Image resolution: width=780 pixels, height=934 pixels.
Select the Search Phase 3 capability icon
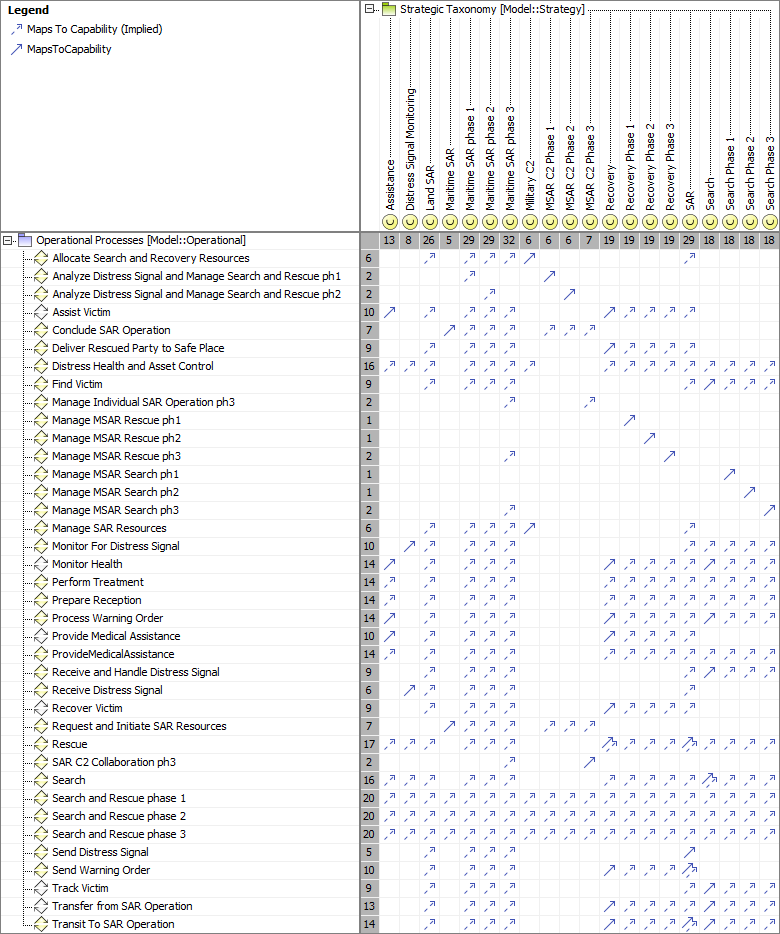coord(770,222)
